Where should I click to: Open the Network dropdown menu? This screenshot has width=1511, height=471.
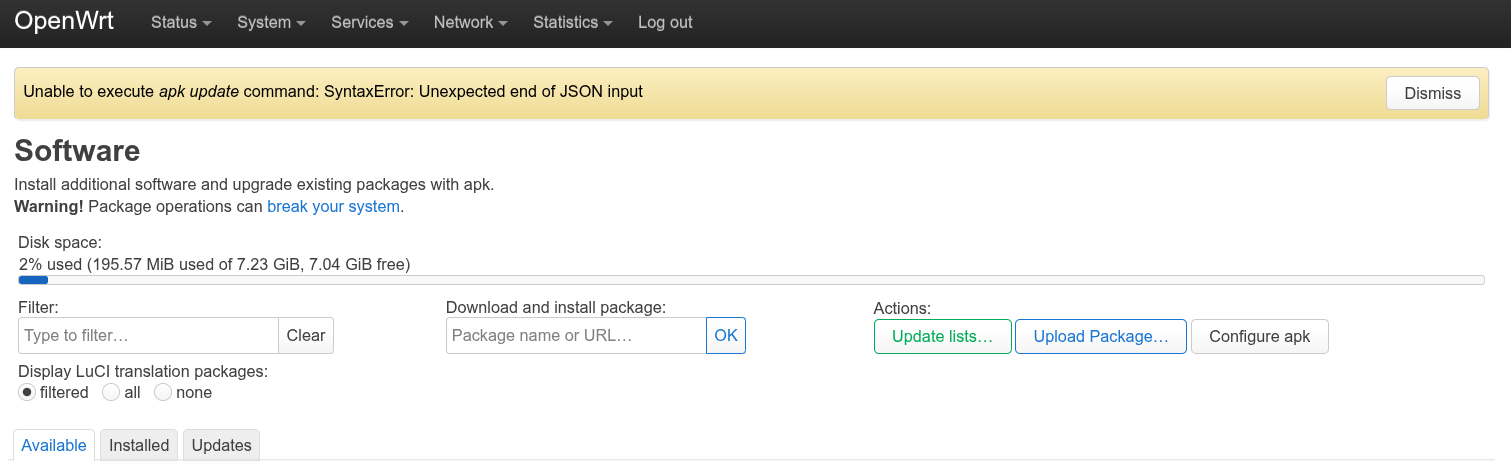(x=470, y=22)
